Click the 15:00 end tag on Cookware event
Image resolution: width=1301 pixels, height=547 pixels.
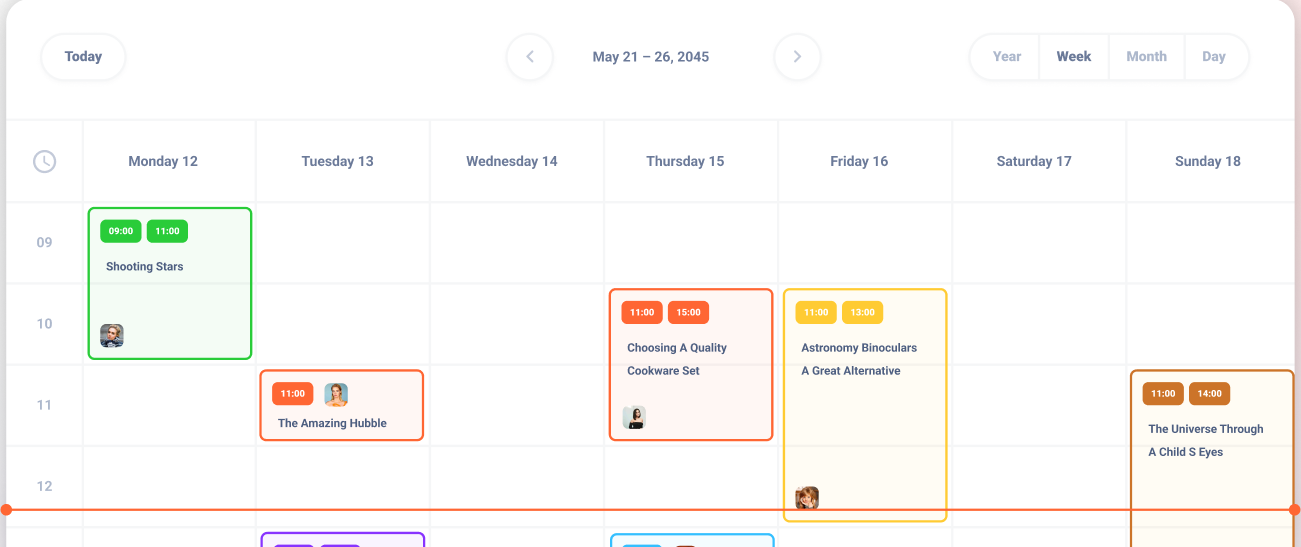tap(688, 313)
